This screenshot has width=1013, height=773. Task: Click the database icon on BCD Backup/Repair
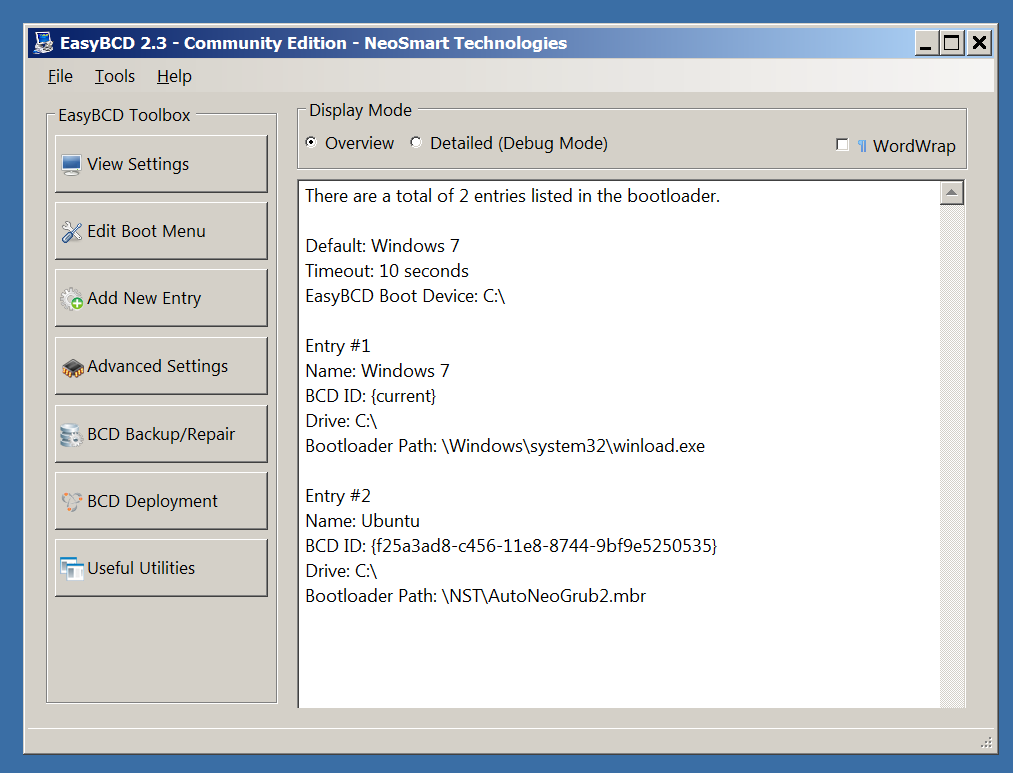71,435
